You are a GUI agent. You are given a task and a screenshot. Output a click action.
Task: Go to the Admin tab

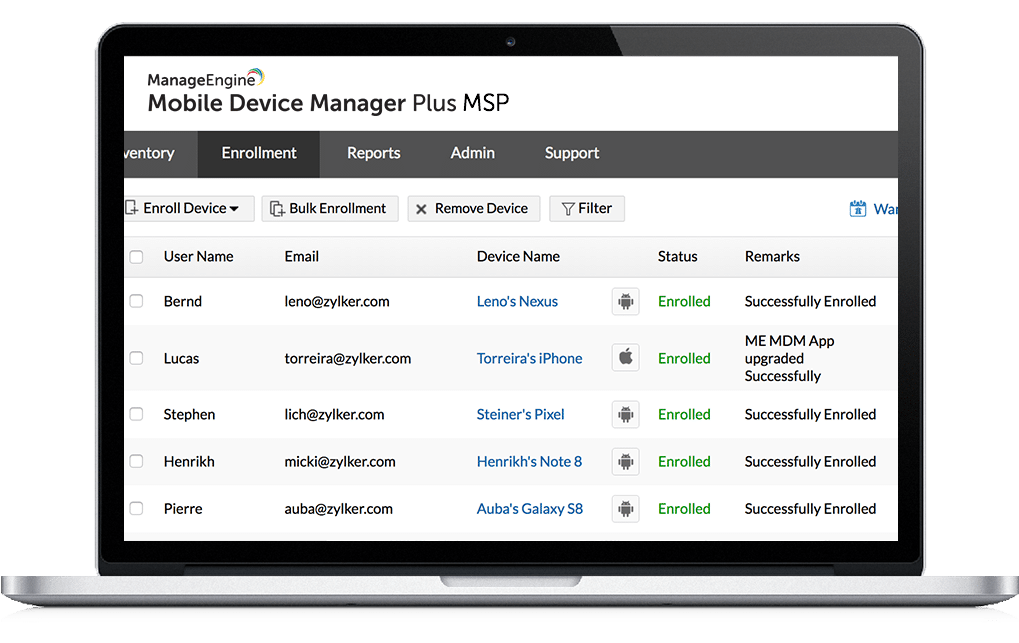[x=472, y=153]
